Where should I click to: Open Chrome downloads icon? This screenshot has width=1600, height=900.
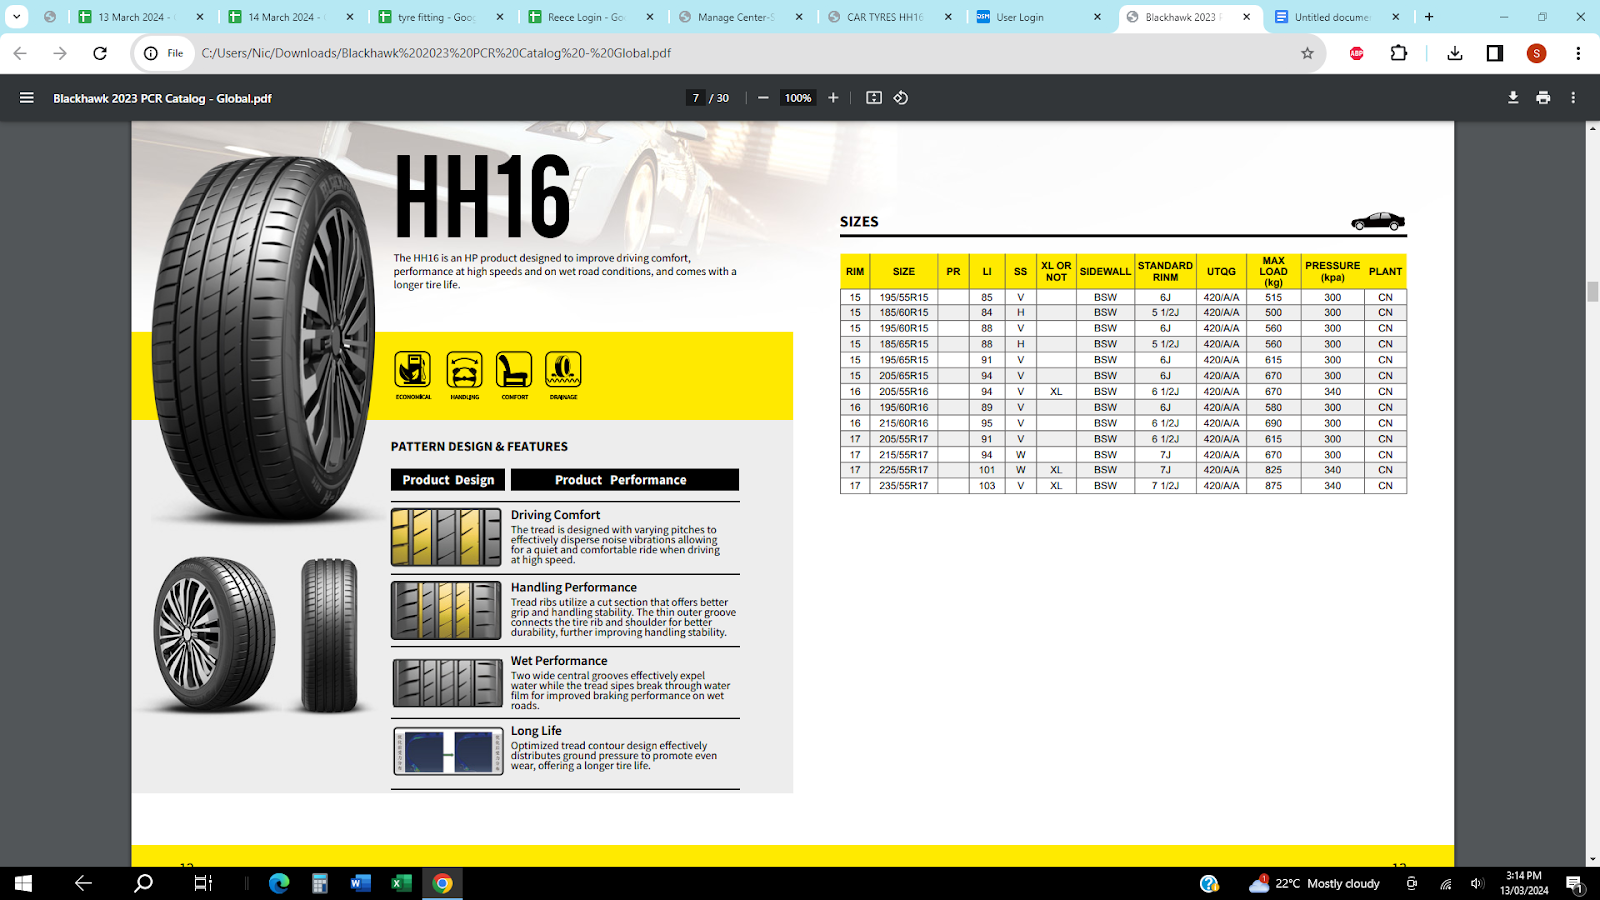[x=1455, y=53]
